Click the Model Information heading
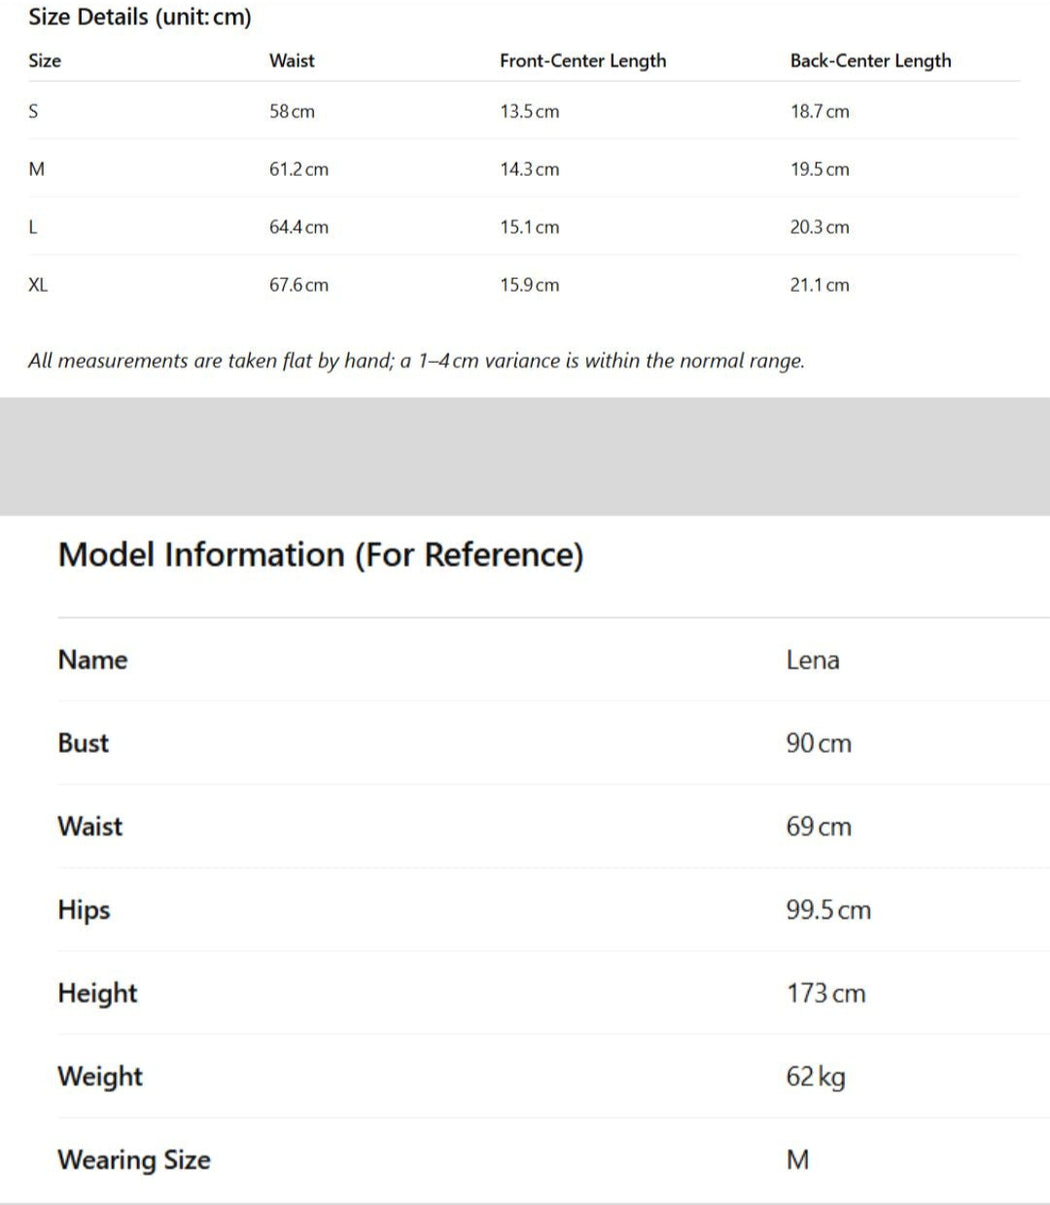 (320, 554)
